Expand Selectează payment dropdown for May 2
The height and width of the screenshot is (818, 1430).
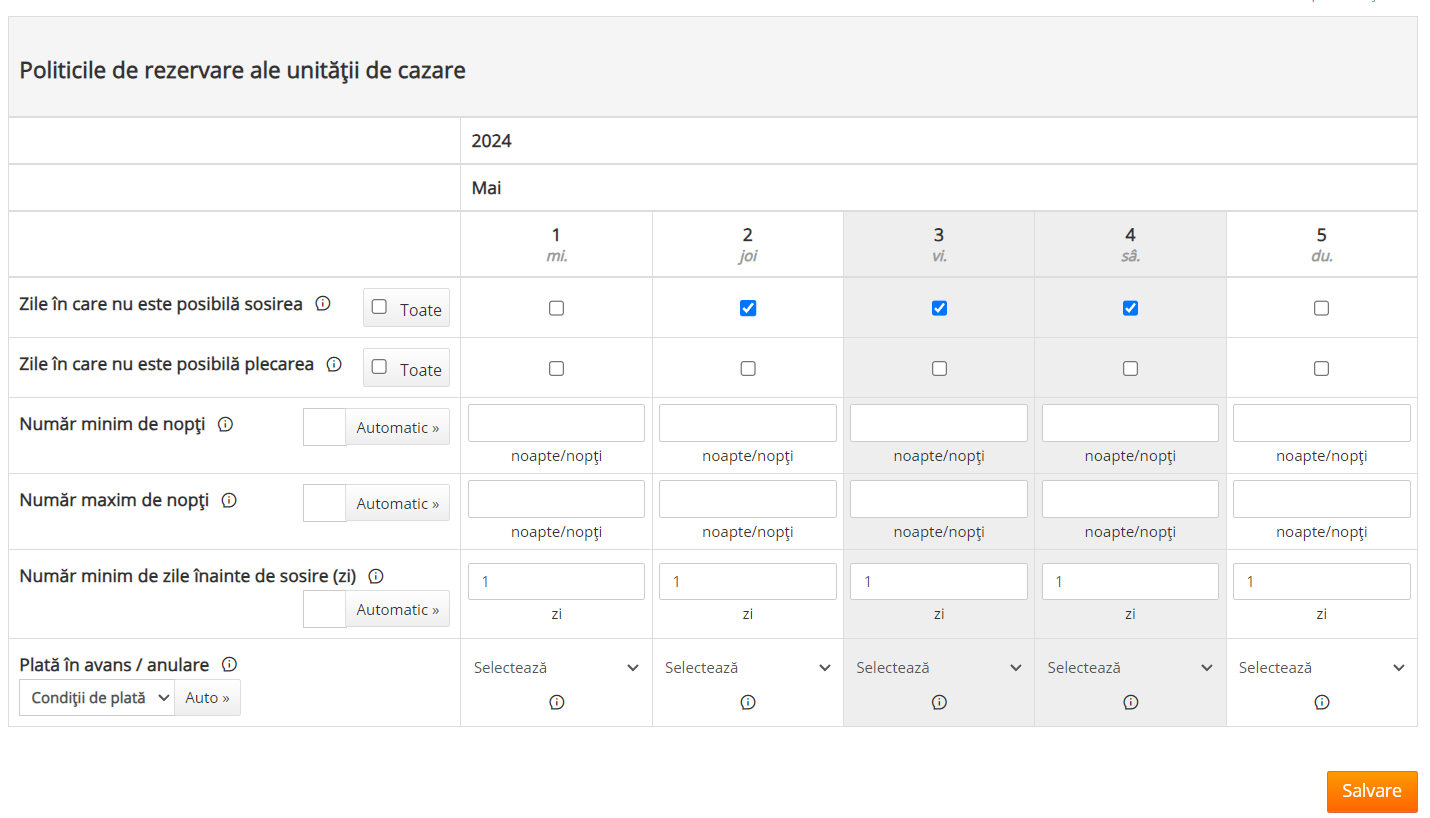(747, 668)
